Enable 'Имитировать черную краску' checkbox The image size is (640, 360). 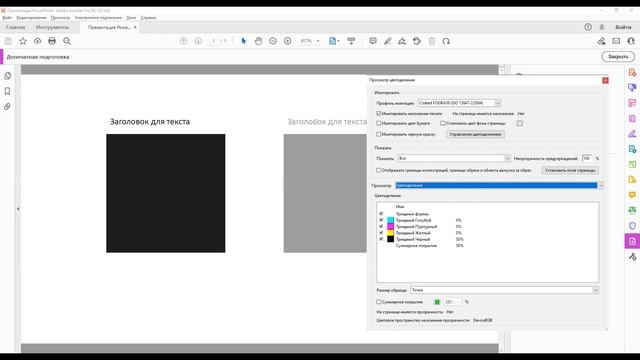point(379,134)
